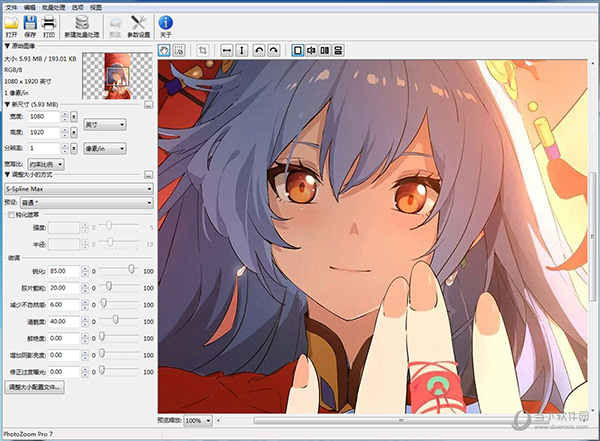Open the 像素/in resolution unit dropdown
The image size is (600, 441).
coord(105,149)
